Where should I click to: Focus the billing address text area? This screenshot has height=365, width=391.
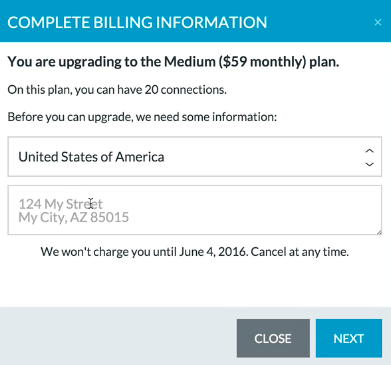click(195, 210)
